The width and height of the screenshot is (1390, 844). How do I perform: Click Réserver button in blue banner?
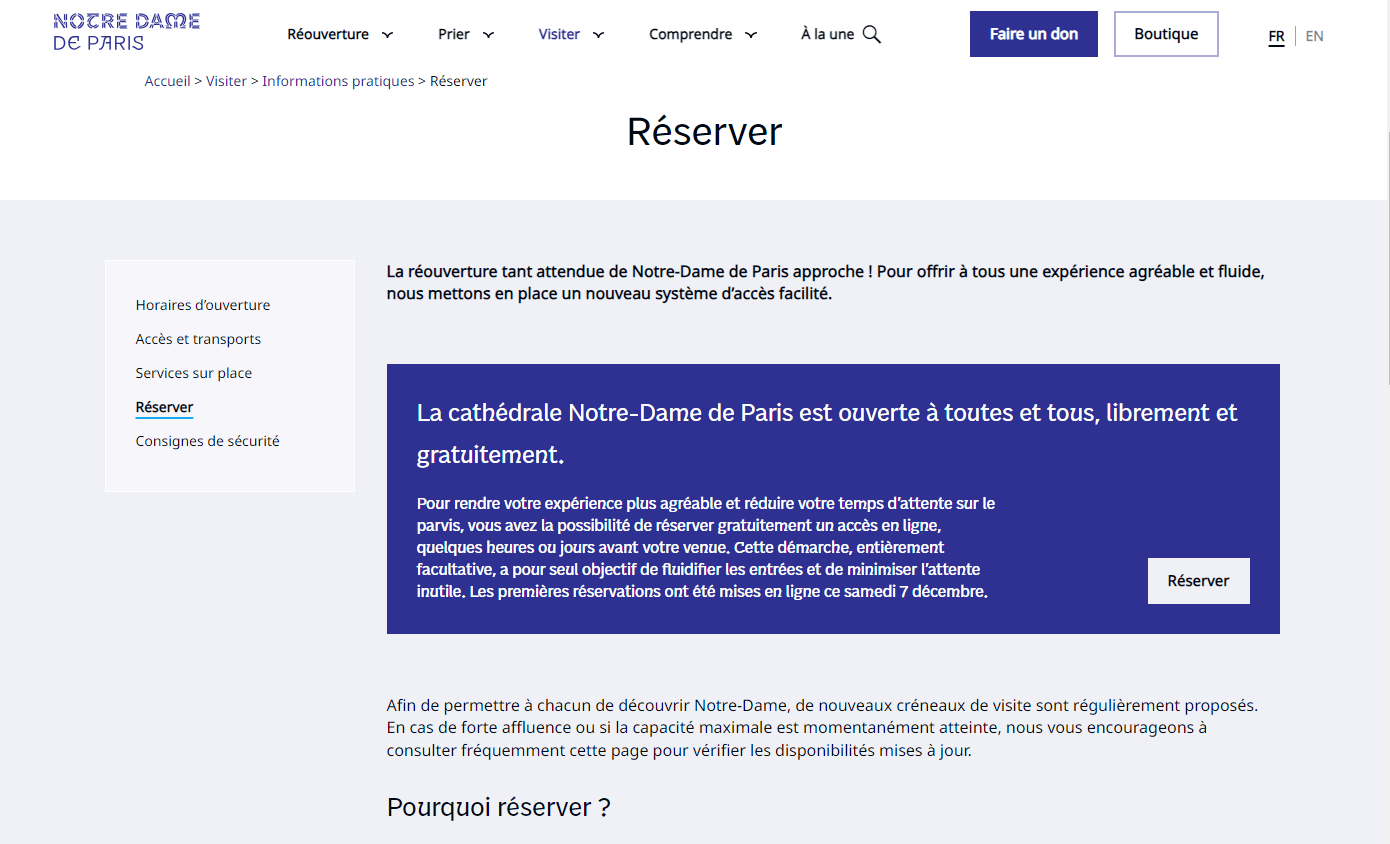1198,581
